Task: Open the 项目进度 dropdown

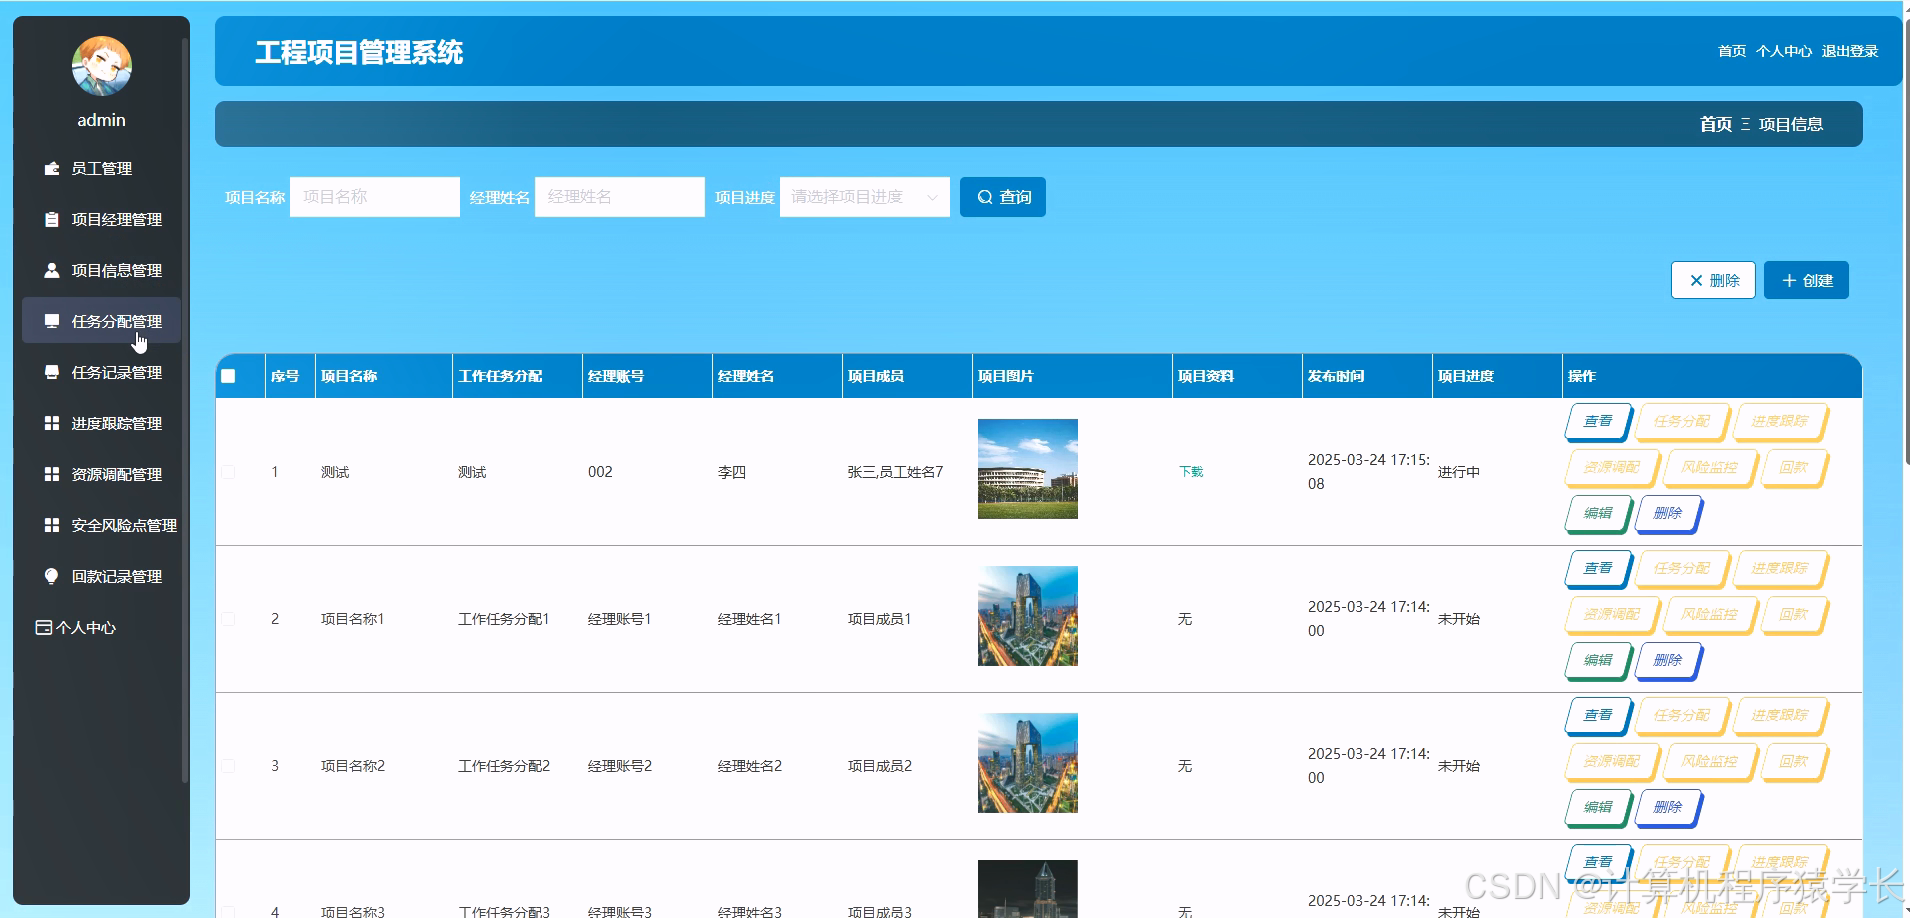Action: (865, 197)
